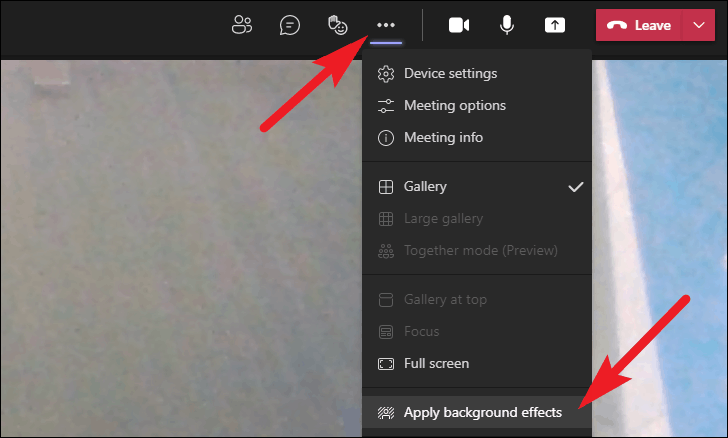
Task: Open the participants panel icon
Action: 242,25
